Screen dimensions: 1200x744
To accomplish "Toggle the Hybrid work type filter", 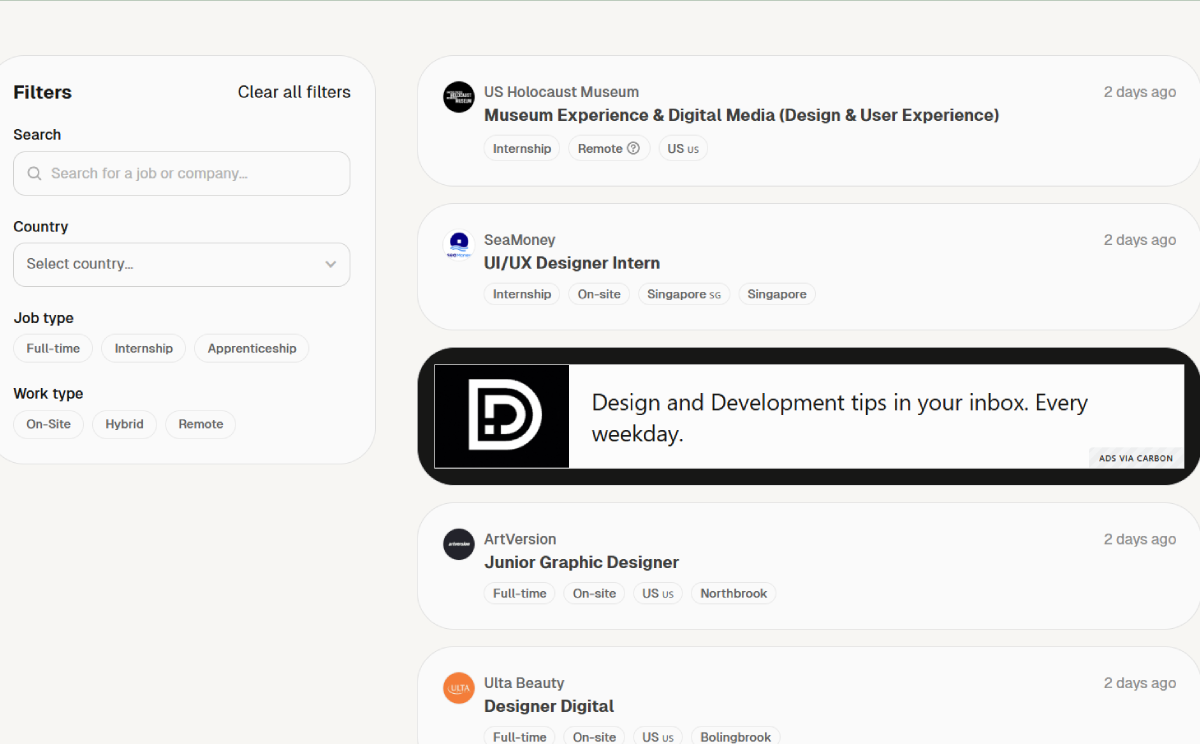I will coord(125,424).
